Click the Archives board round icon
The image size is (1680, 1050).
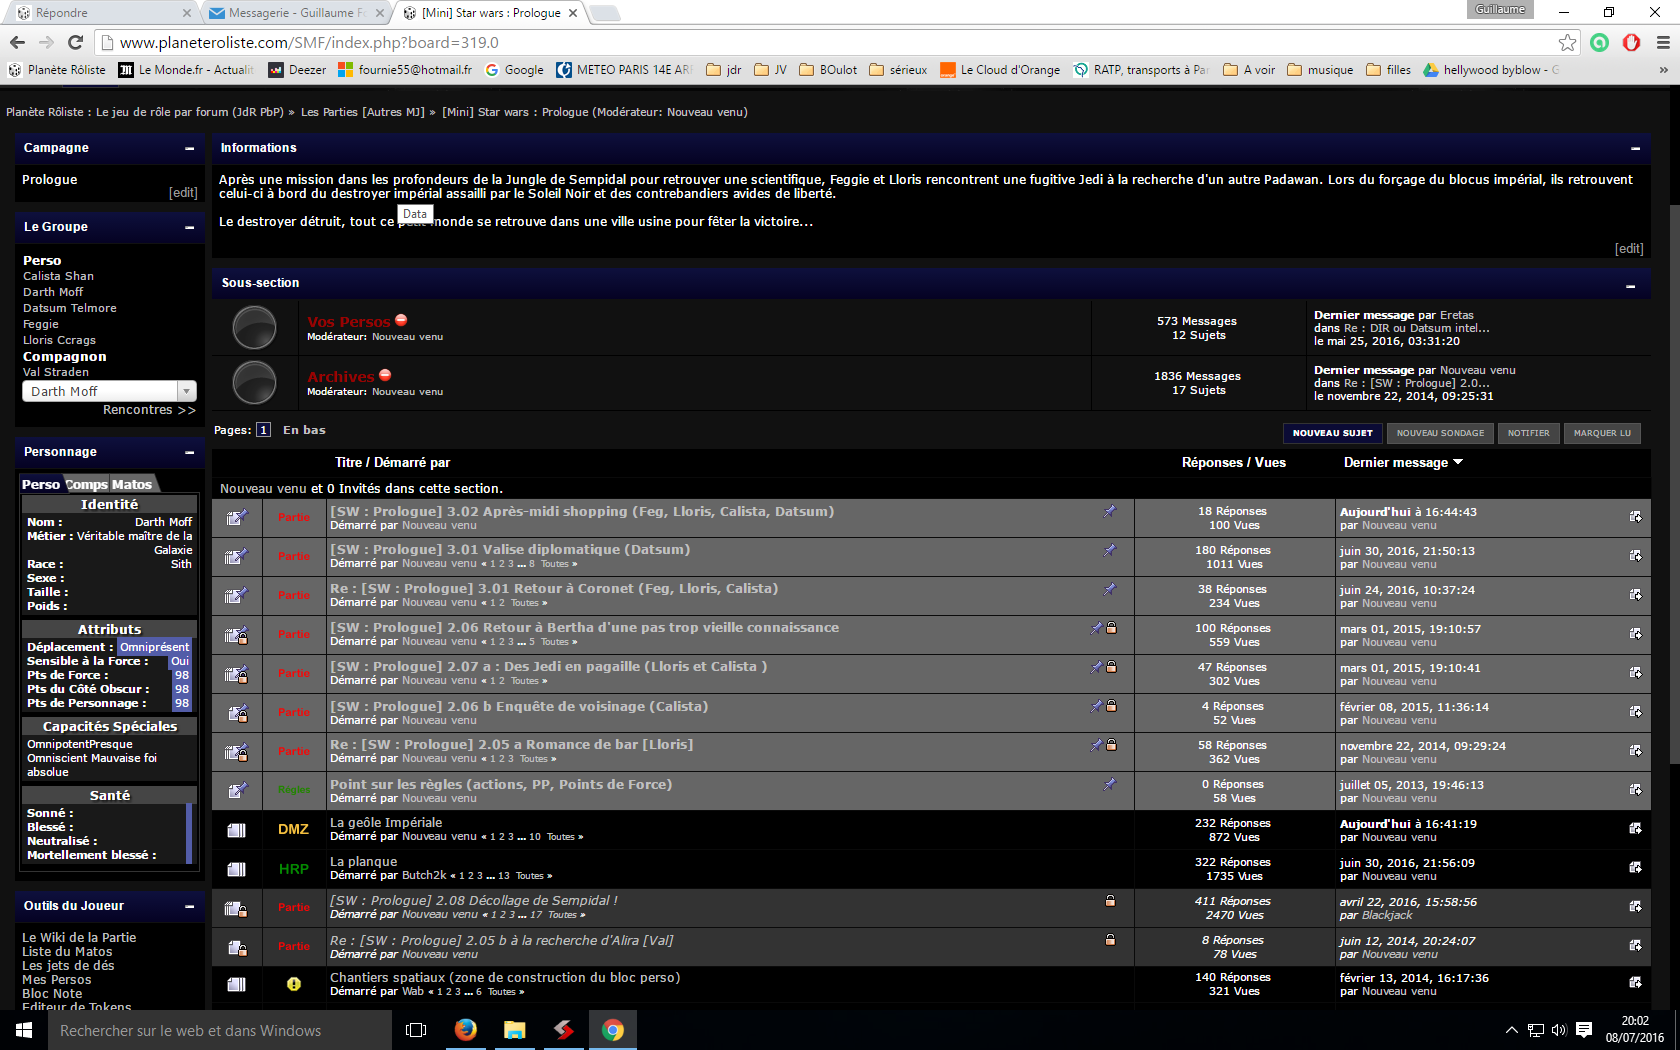tap(254, 382)
